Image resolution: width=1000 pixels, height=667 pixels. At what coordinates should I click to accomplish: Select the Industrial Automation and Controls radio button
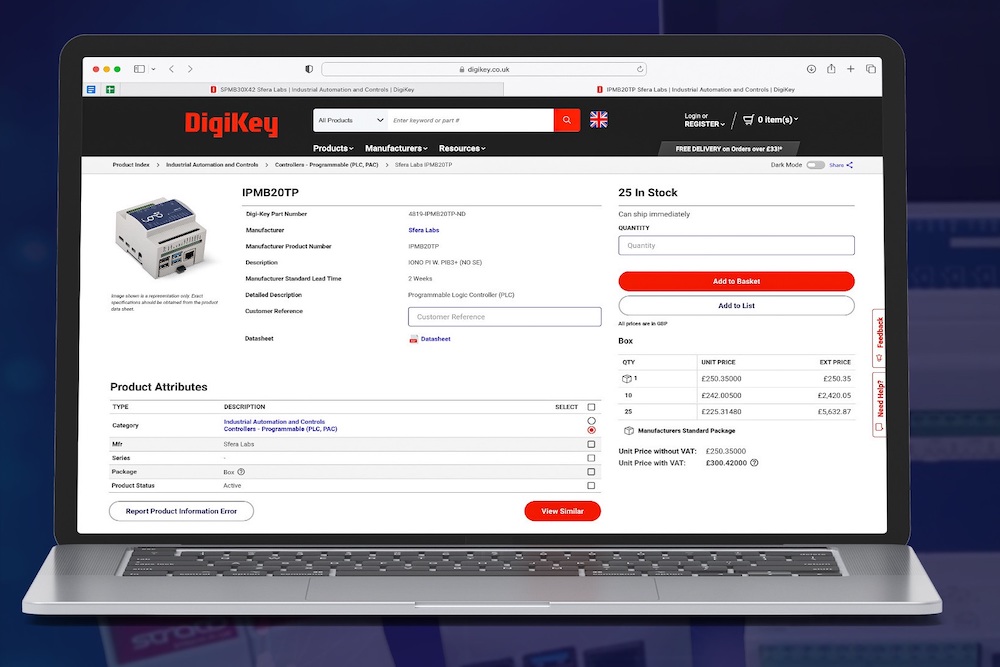[x=591, y=421]
